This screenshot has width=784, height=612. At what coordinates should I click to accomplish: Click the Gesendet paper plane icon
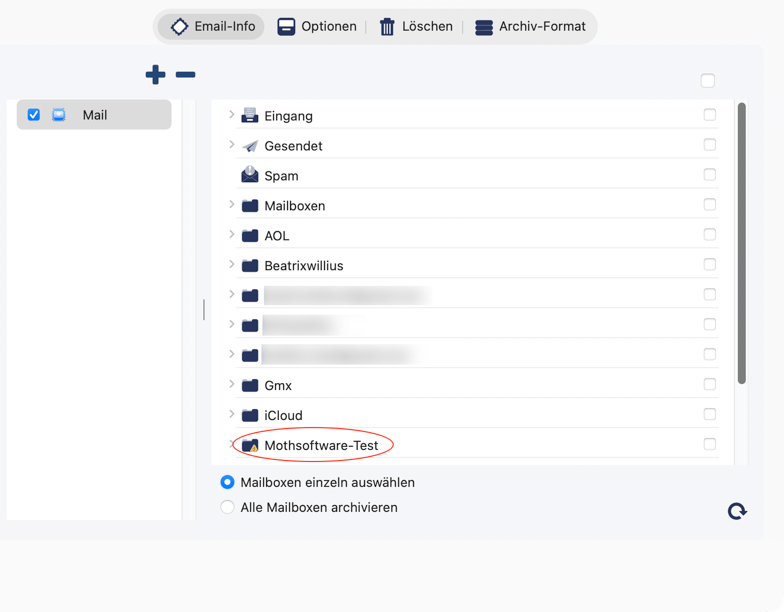click(250, 146)
